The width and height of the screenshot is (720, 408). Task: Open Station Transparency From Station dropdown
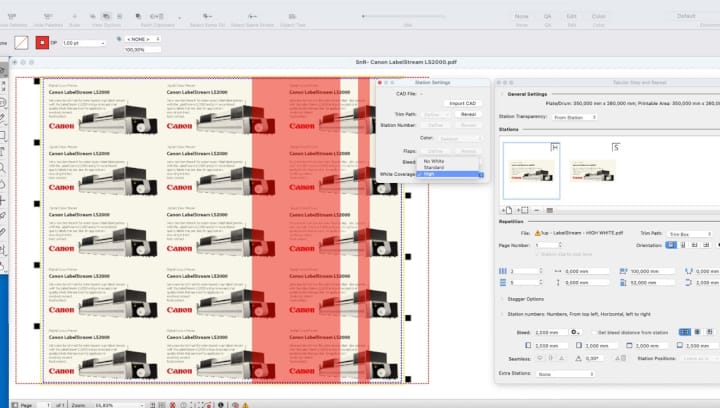(x=574, y=117)
